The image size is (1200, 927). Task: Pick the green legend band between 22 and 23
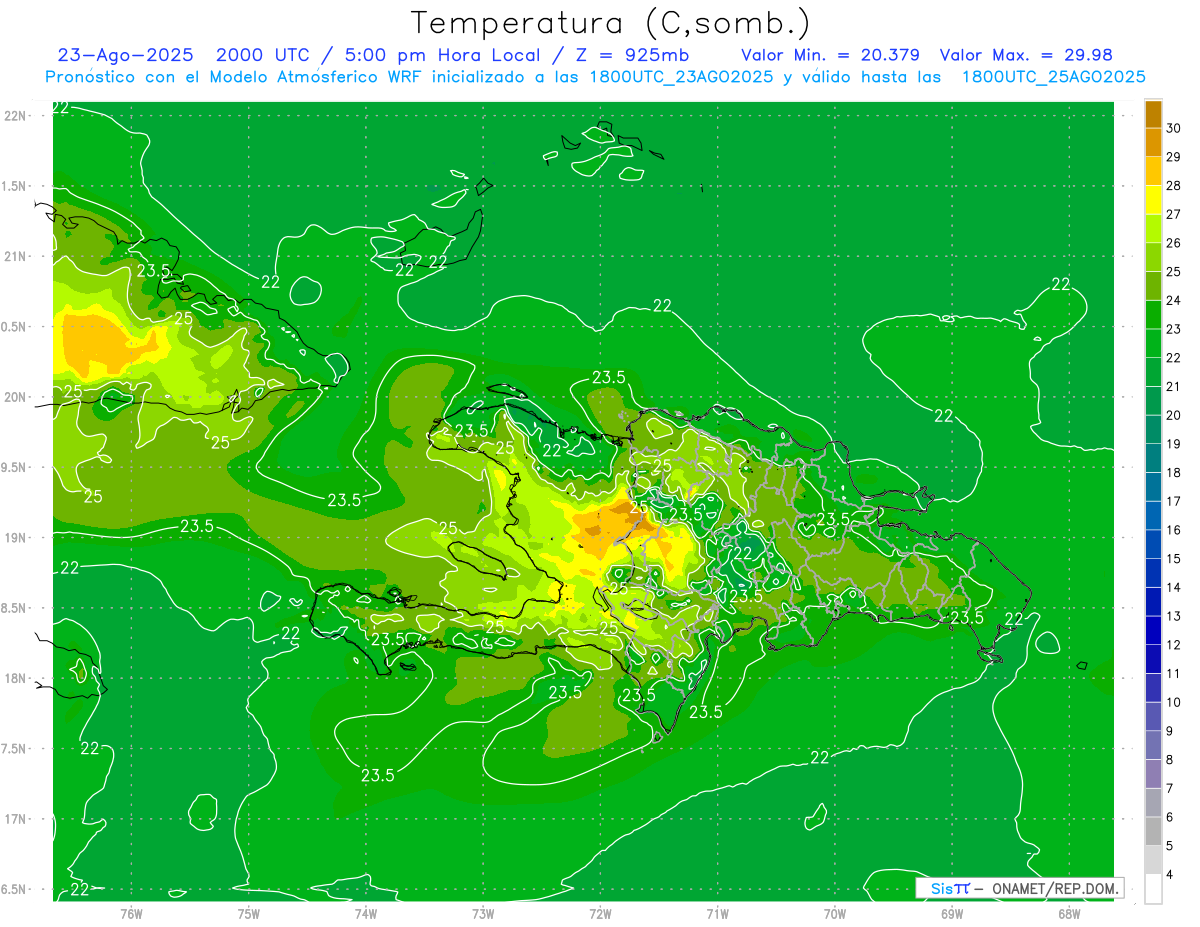coord(1153,344)
